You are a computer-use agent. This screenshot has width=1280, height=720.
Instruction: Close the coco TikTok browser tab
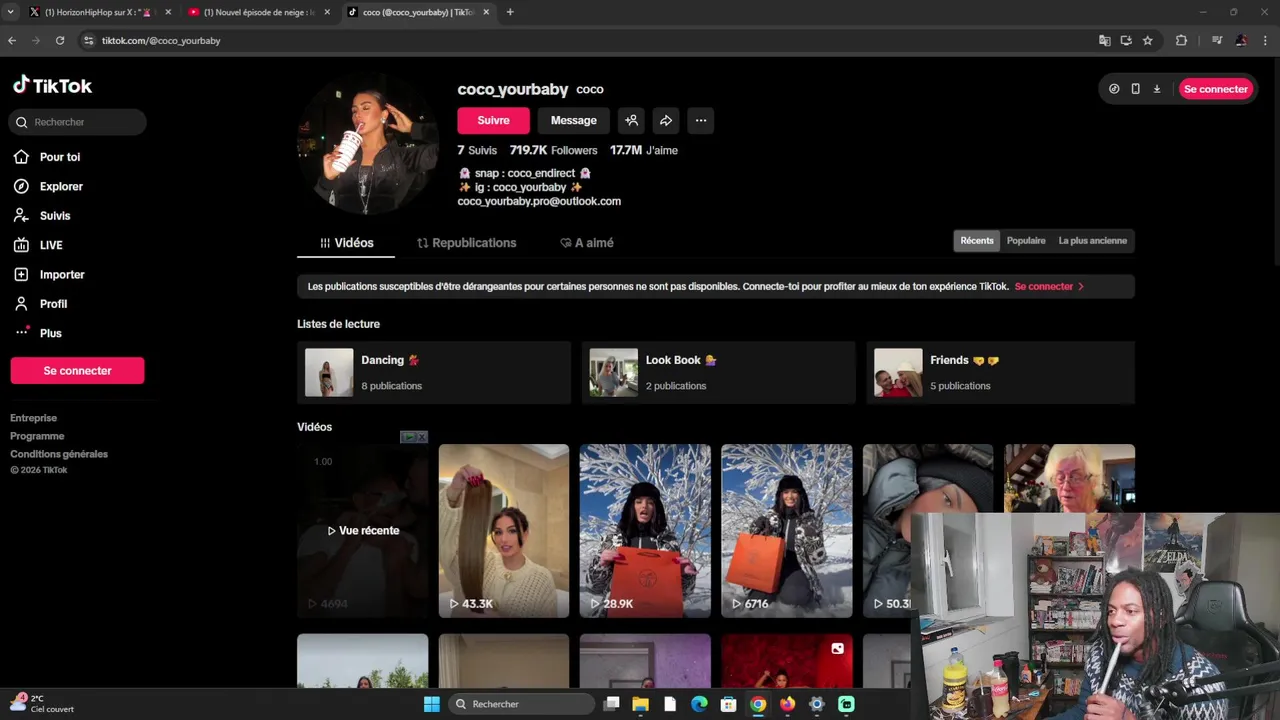coord(487,12)
